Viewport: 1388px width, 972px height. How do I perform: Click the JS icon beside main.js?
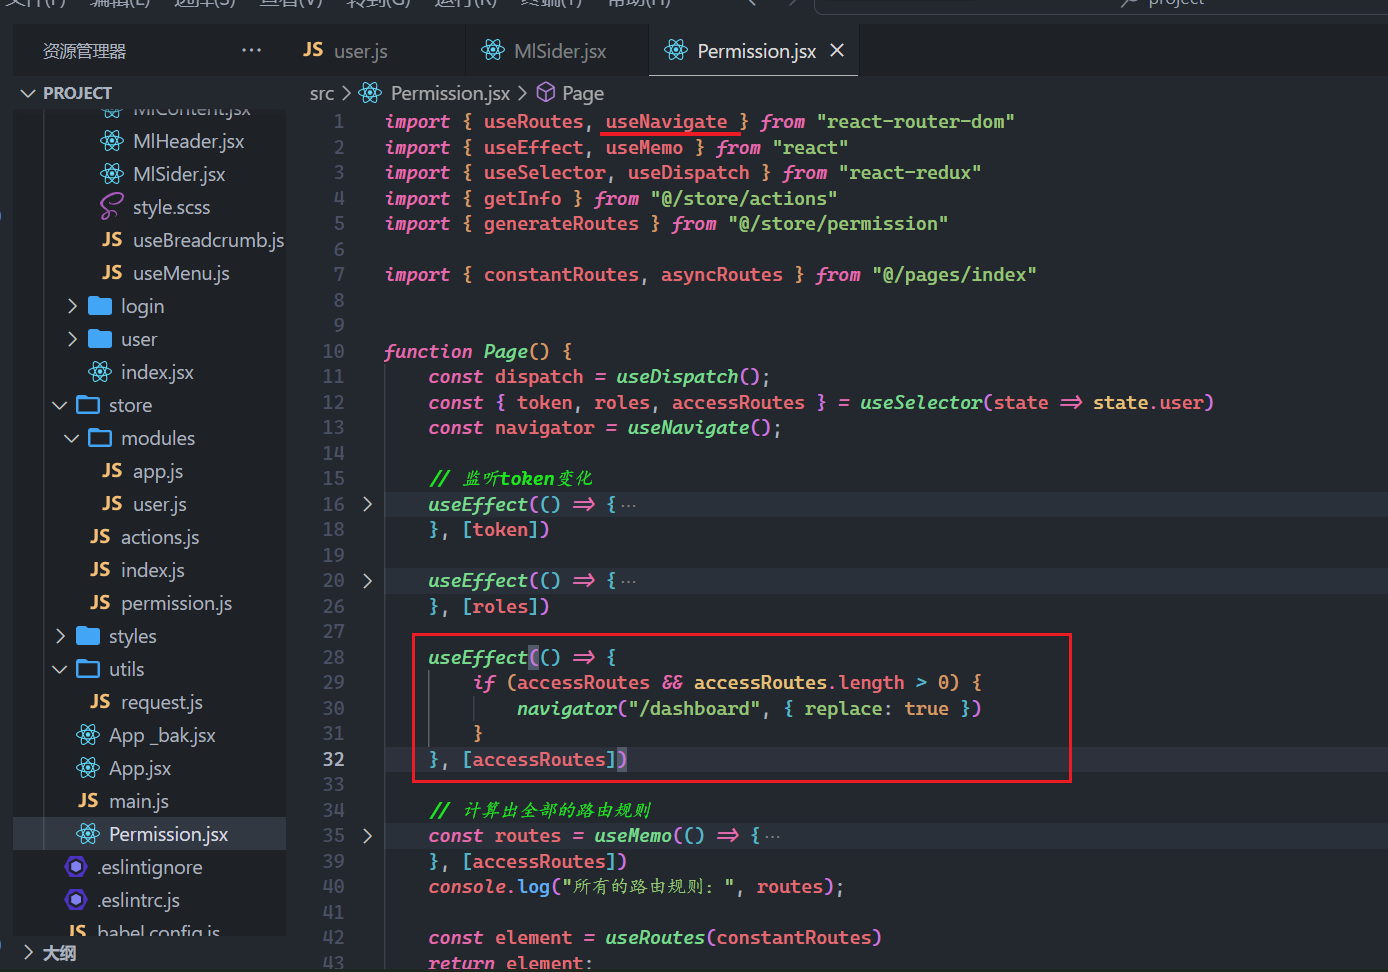coord(88,801)
